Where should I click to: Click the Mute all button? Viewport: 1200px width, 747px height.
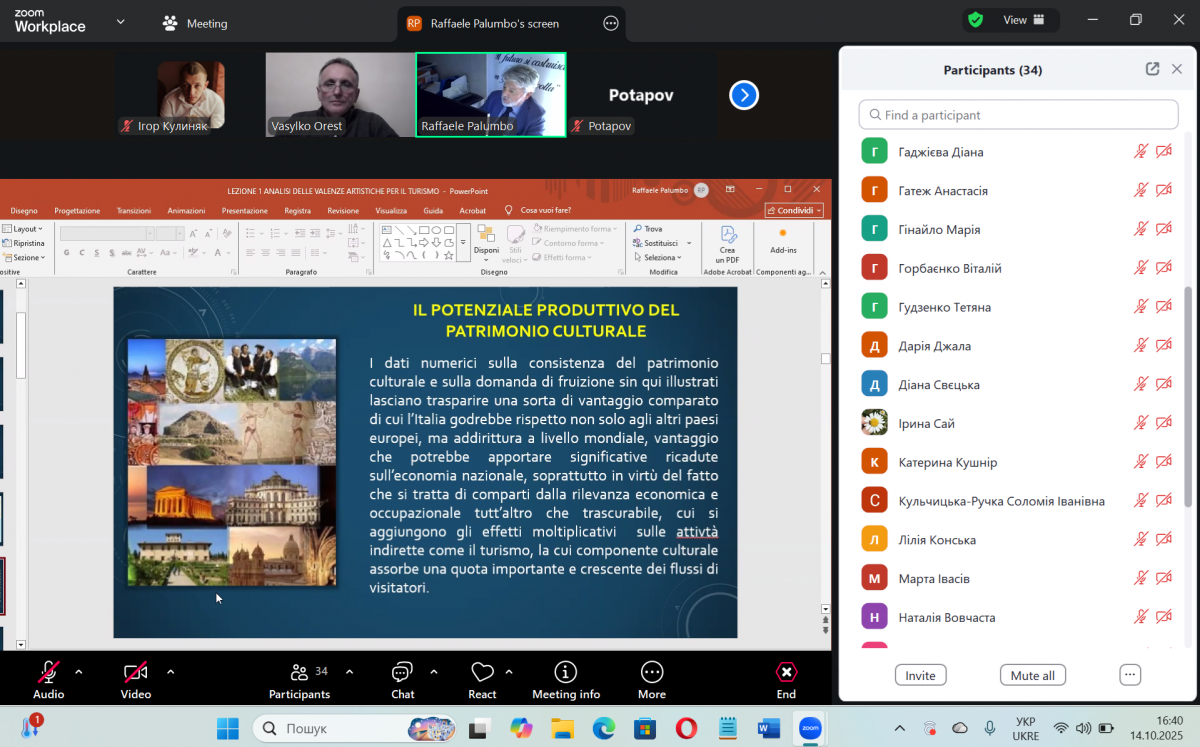tap(1032, 675)
